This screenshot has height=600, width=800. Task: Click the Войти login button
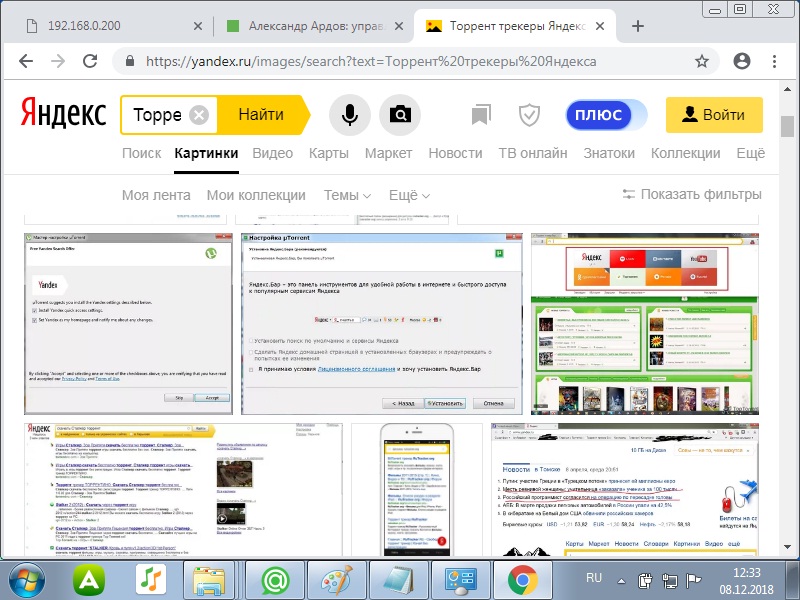[714, 115]
